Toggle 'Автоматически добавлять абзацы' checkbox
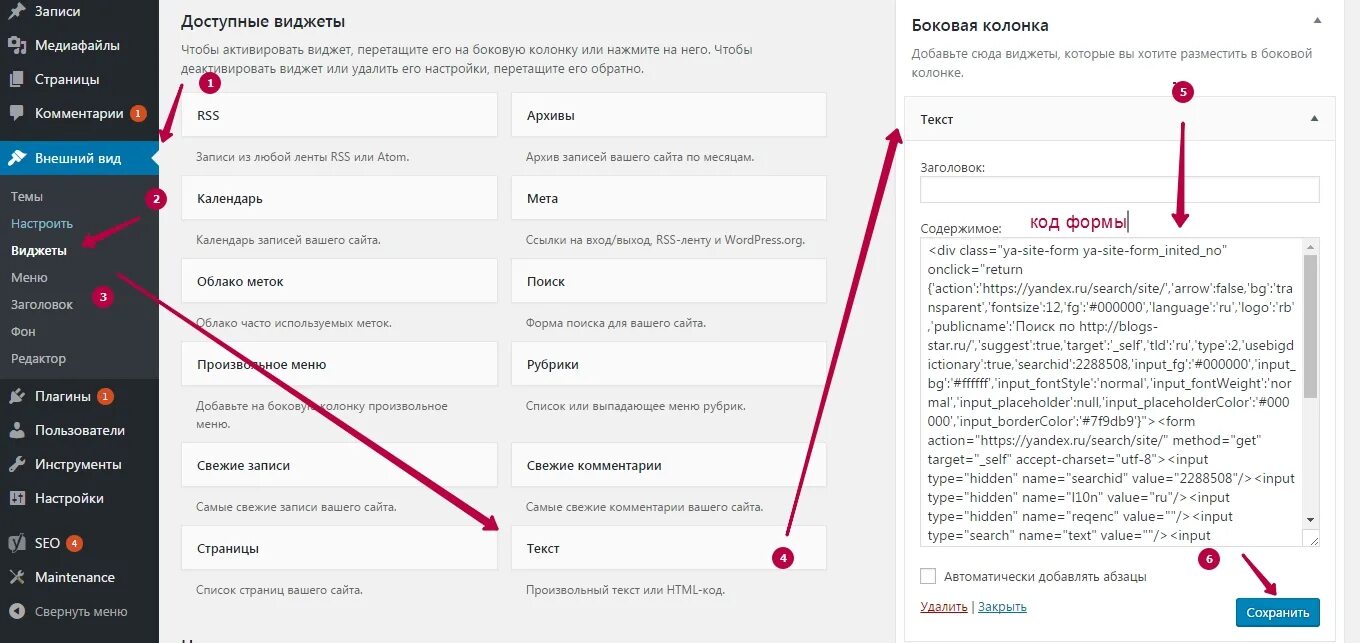 tap(928, 576)
